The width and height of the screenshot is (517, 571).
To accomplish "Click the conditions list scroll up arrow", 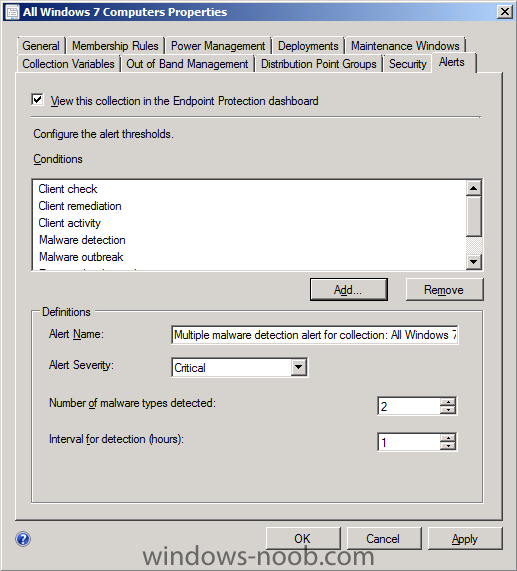I will [473, 188].
